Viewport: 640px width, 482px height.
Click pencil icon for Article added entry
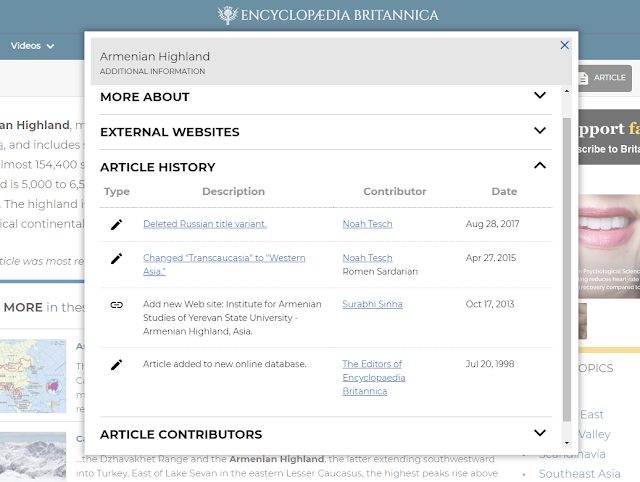tap(117, 364)
